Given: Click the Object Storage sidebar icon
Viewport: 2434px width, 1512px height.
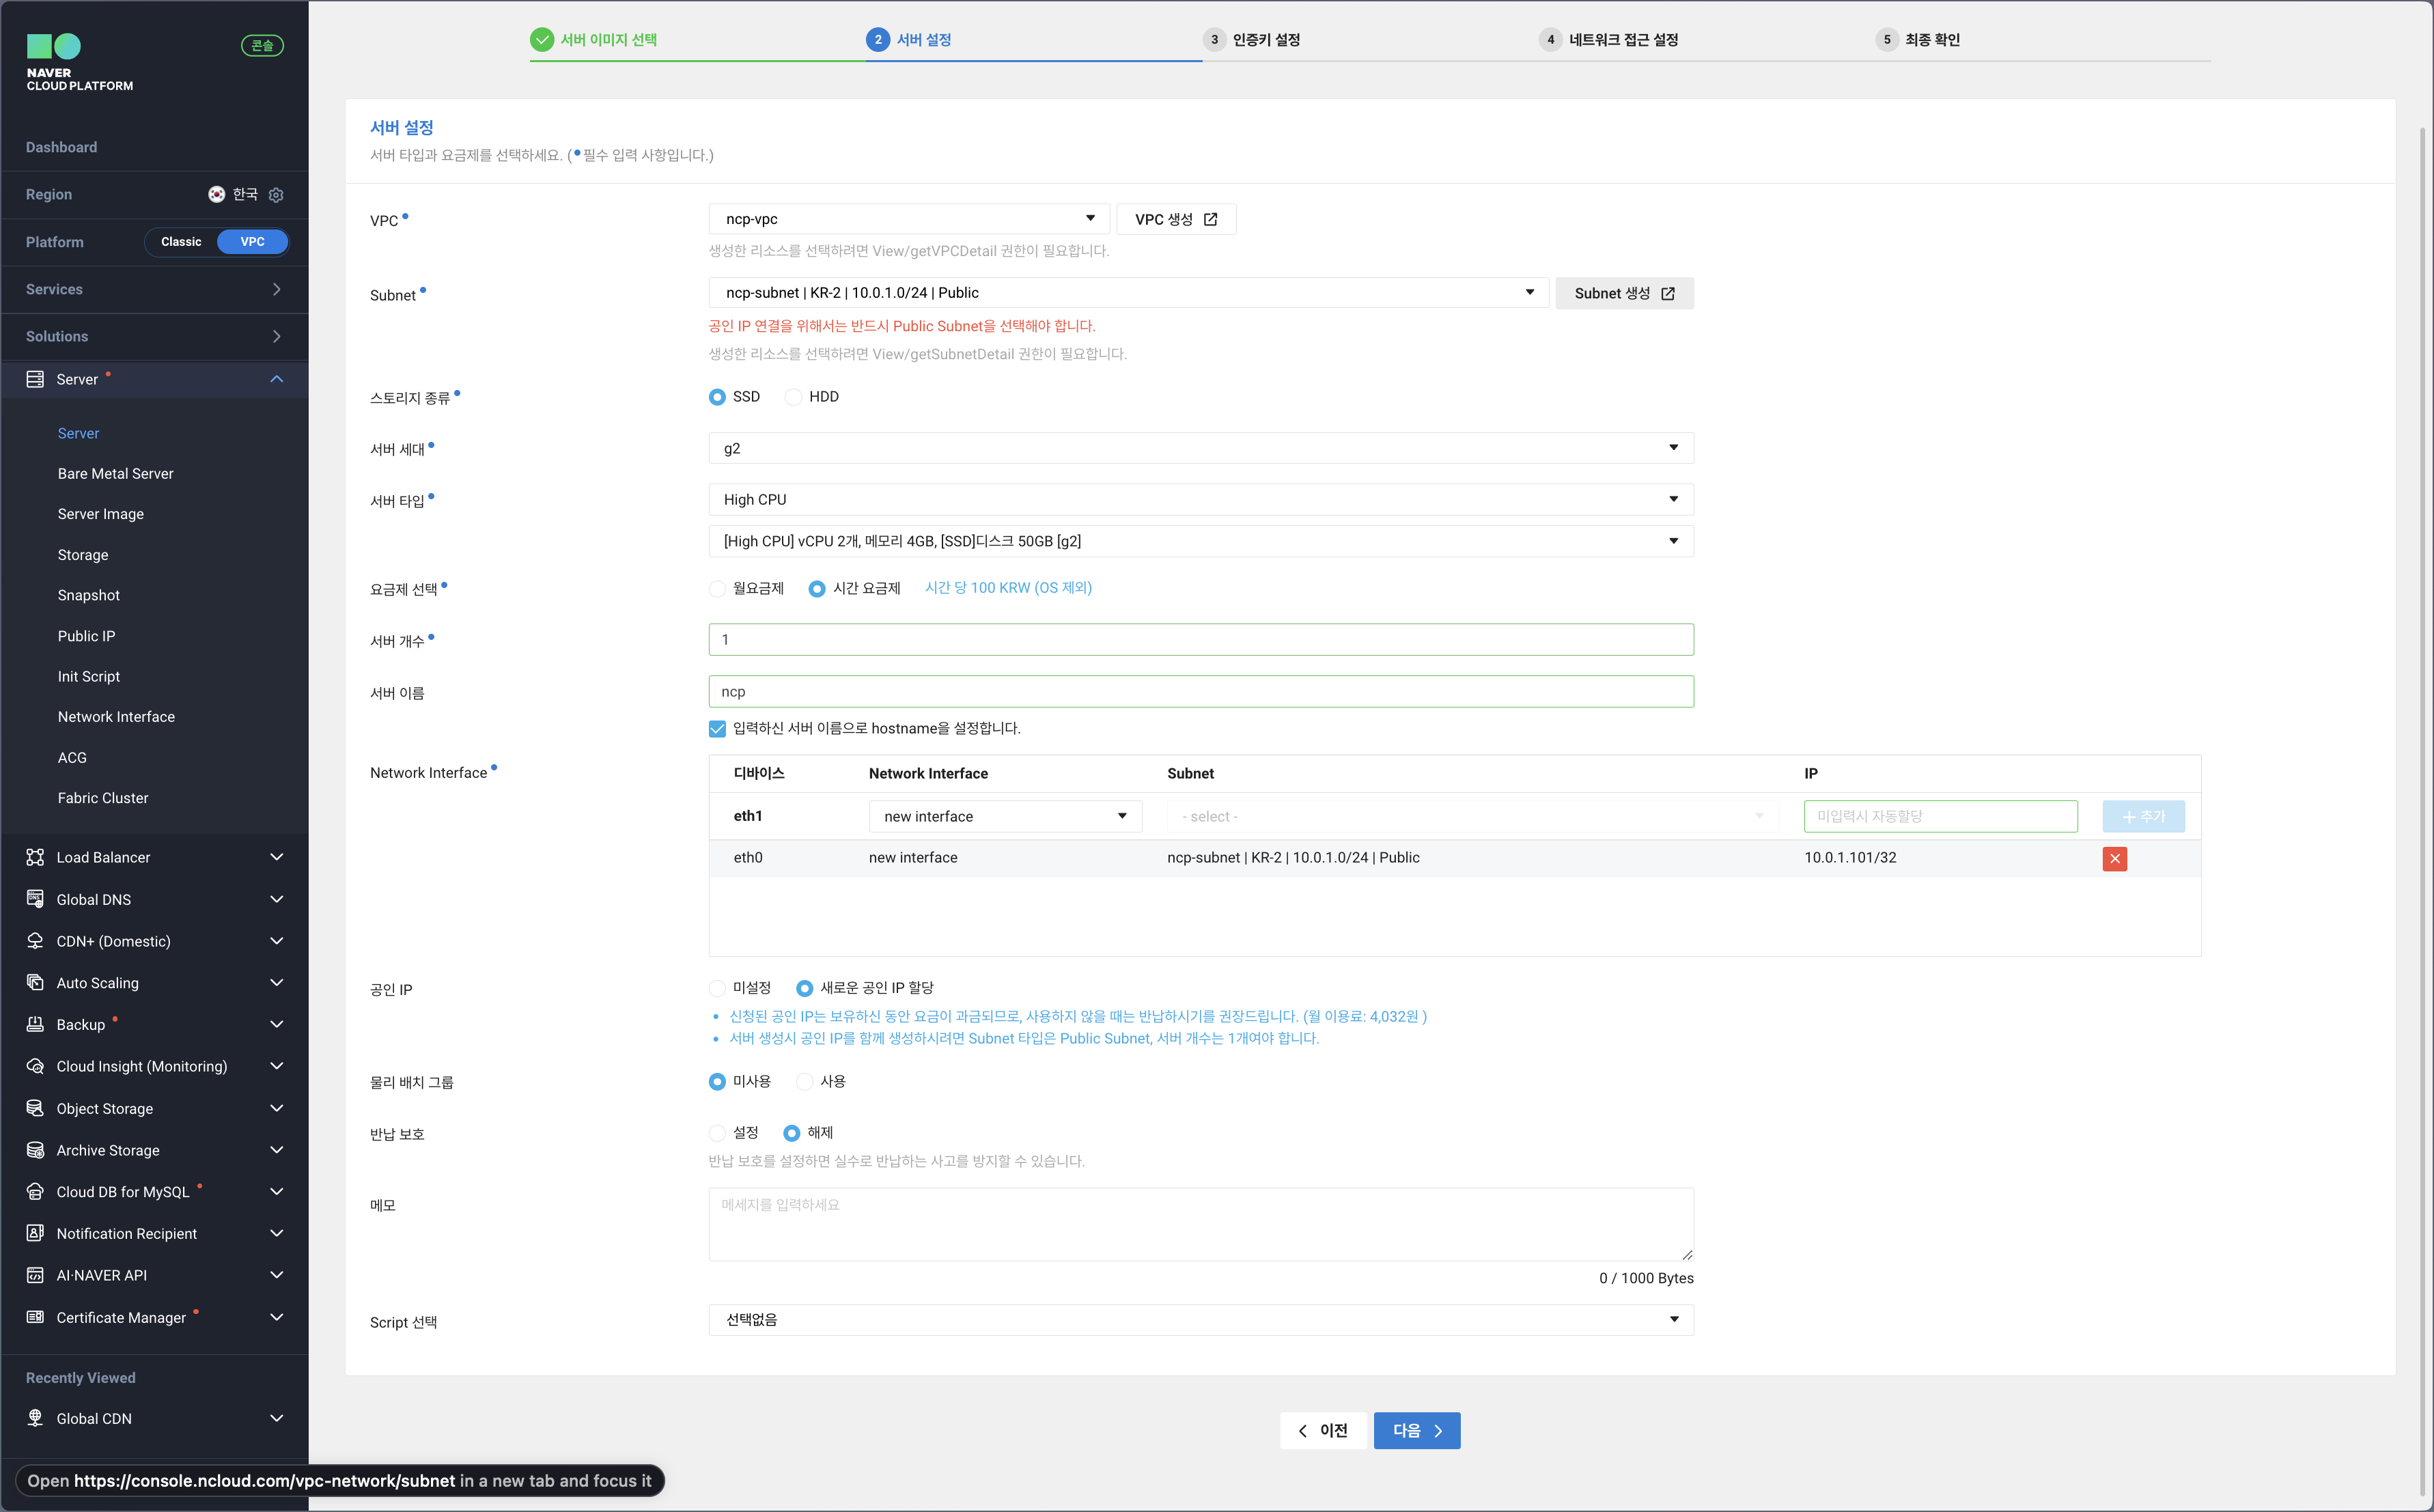Looking at the screenshot, I should point(35,1108).
